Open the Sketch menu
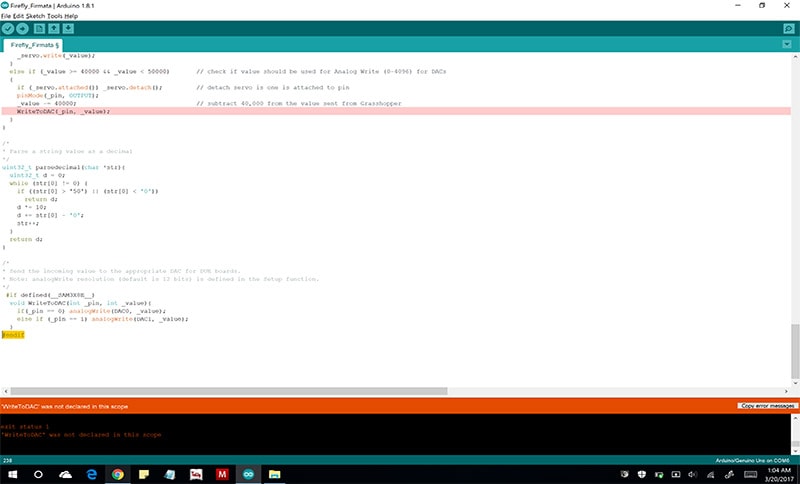 coord(36,16)
